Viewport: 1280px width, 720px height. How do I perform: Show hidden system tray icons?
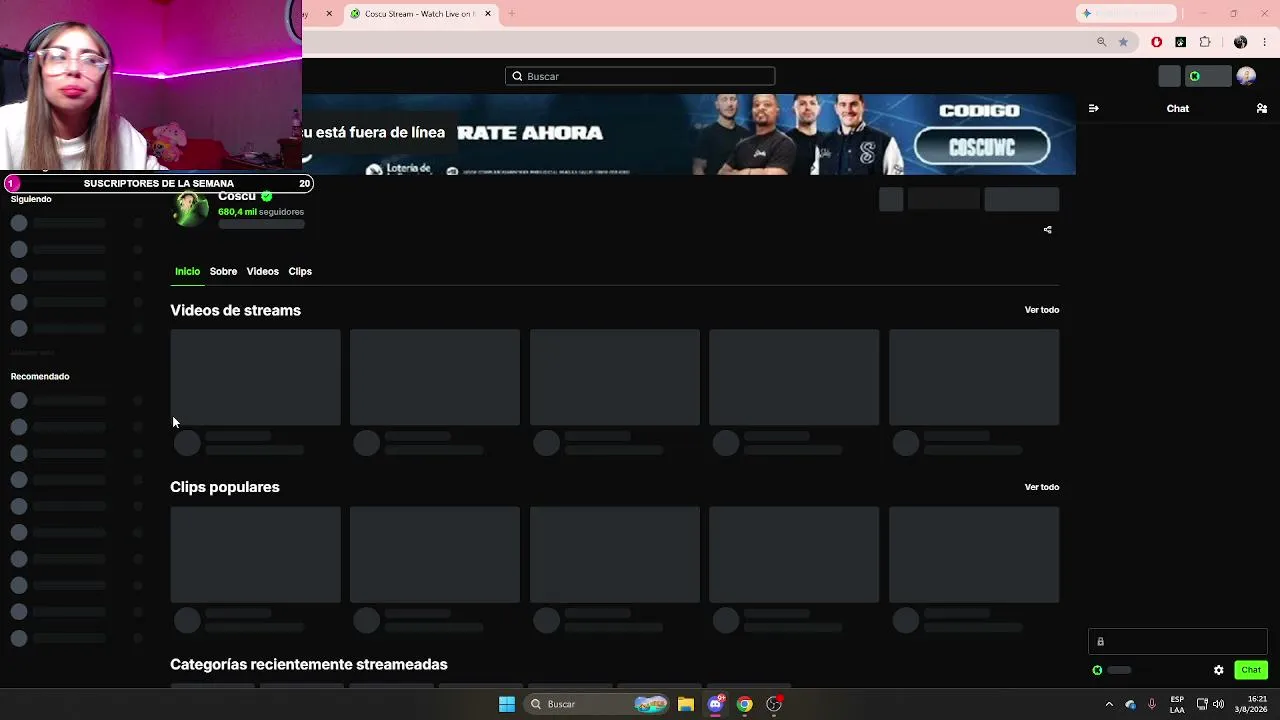[1109, 704]
